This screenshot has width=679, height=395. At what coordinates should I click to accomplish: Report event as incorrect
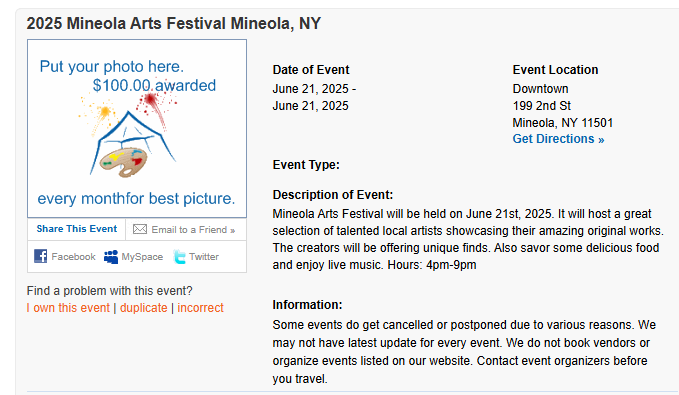[x=200, y=308]
